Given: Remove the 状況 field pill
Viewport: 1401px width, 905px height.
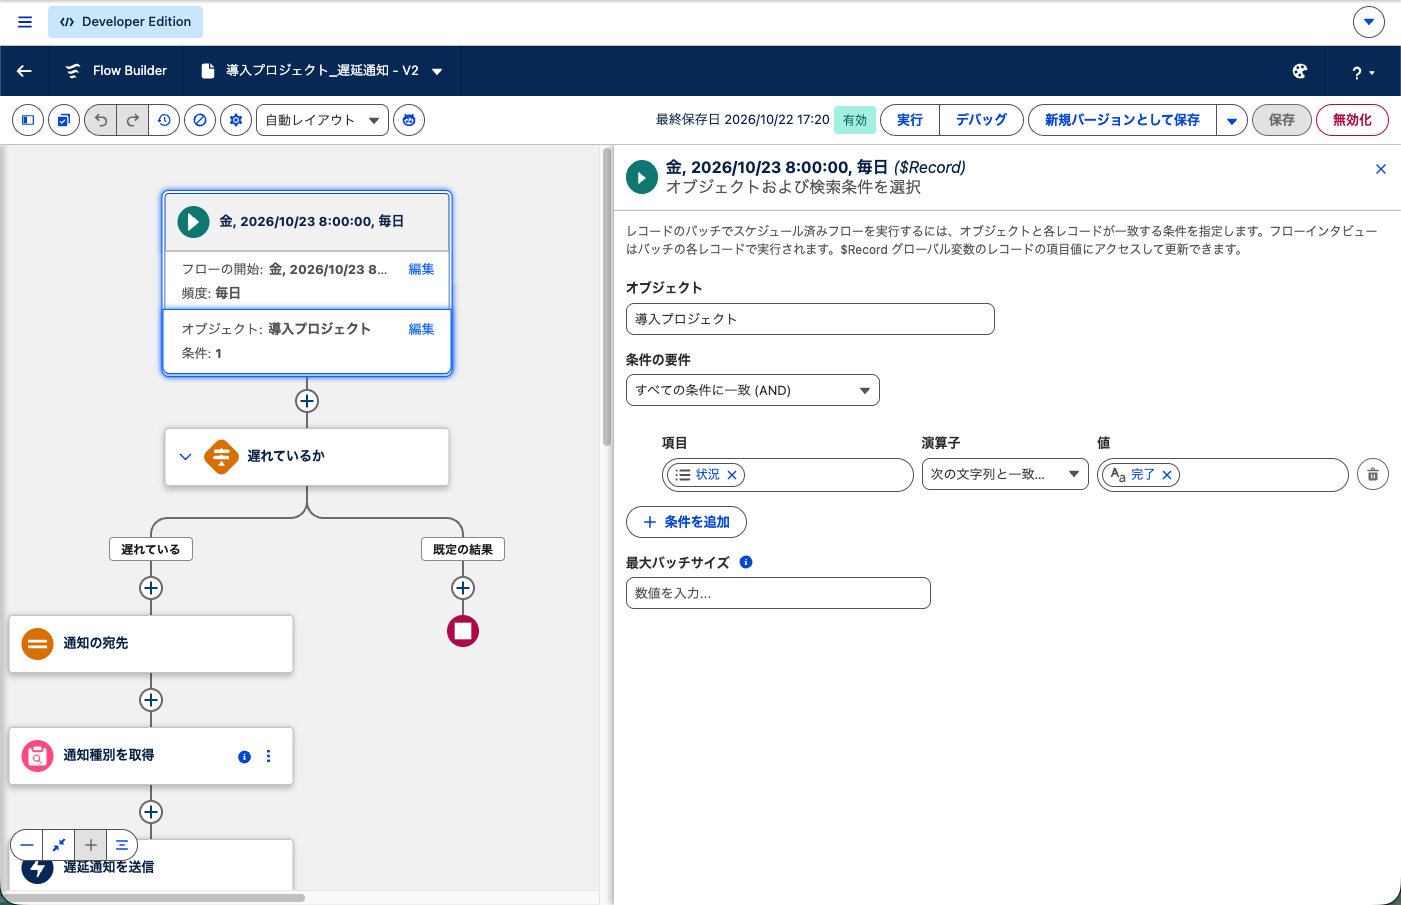Looking at the screenshot, I should 732,475.
